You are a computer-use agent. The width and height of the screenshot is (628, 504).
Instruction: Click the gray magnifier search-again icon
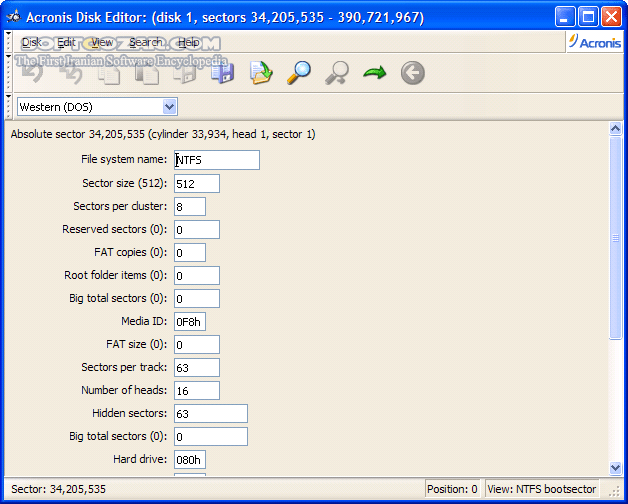(337, 73)
